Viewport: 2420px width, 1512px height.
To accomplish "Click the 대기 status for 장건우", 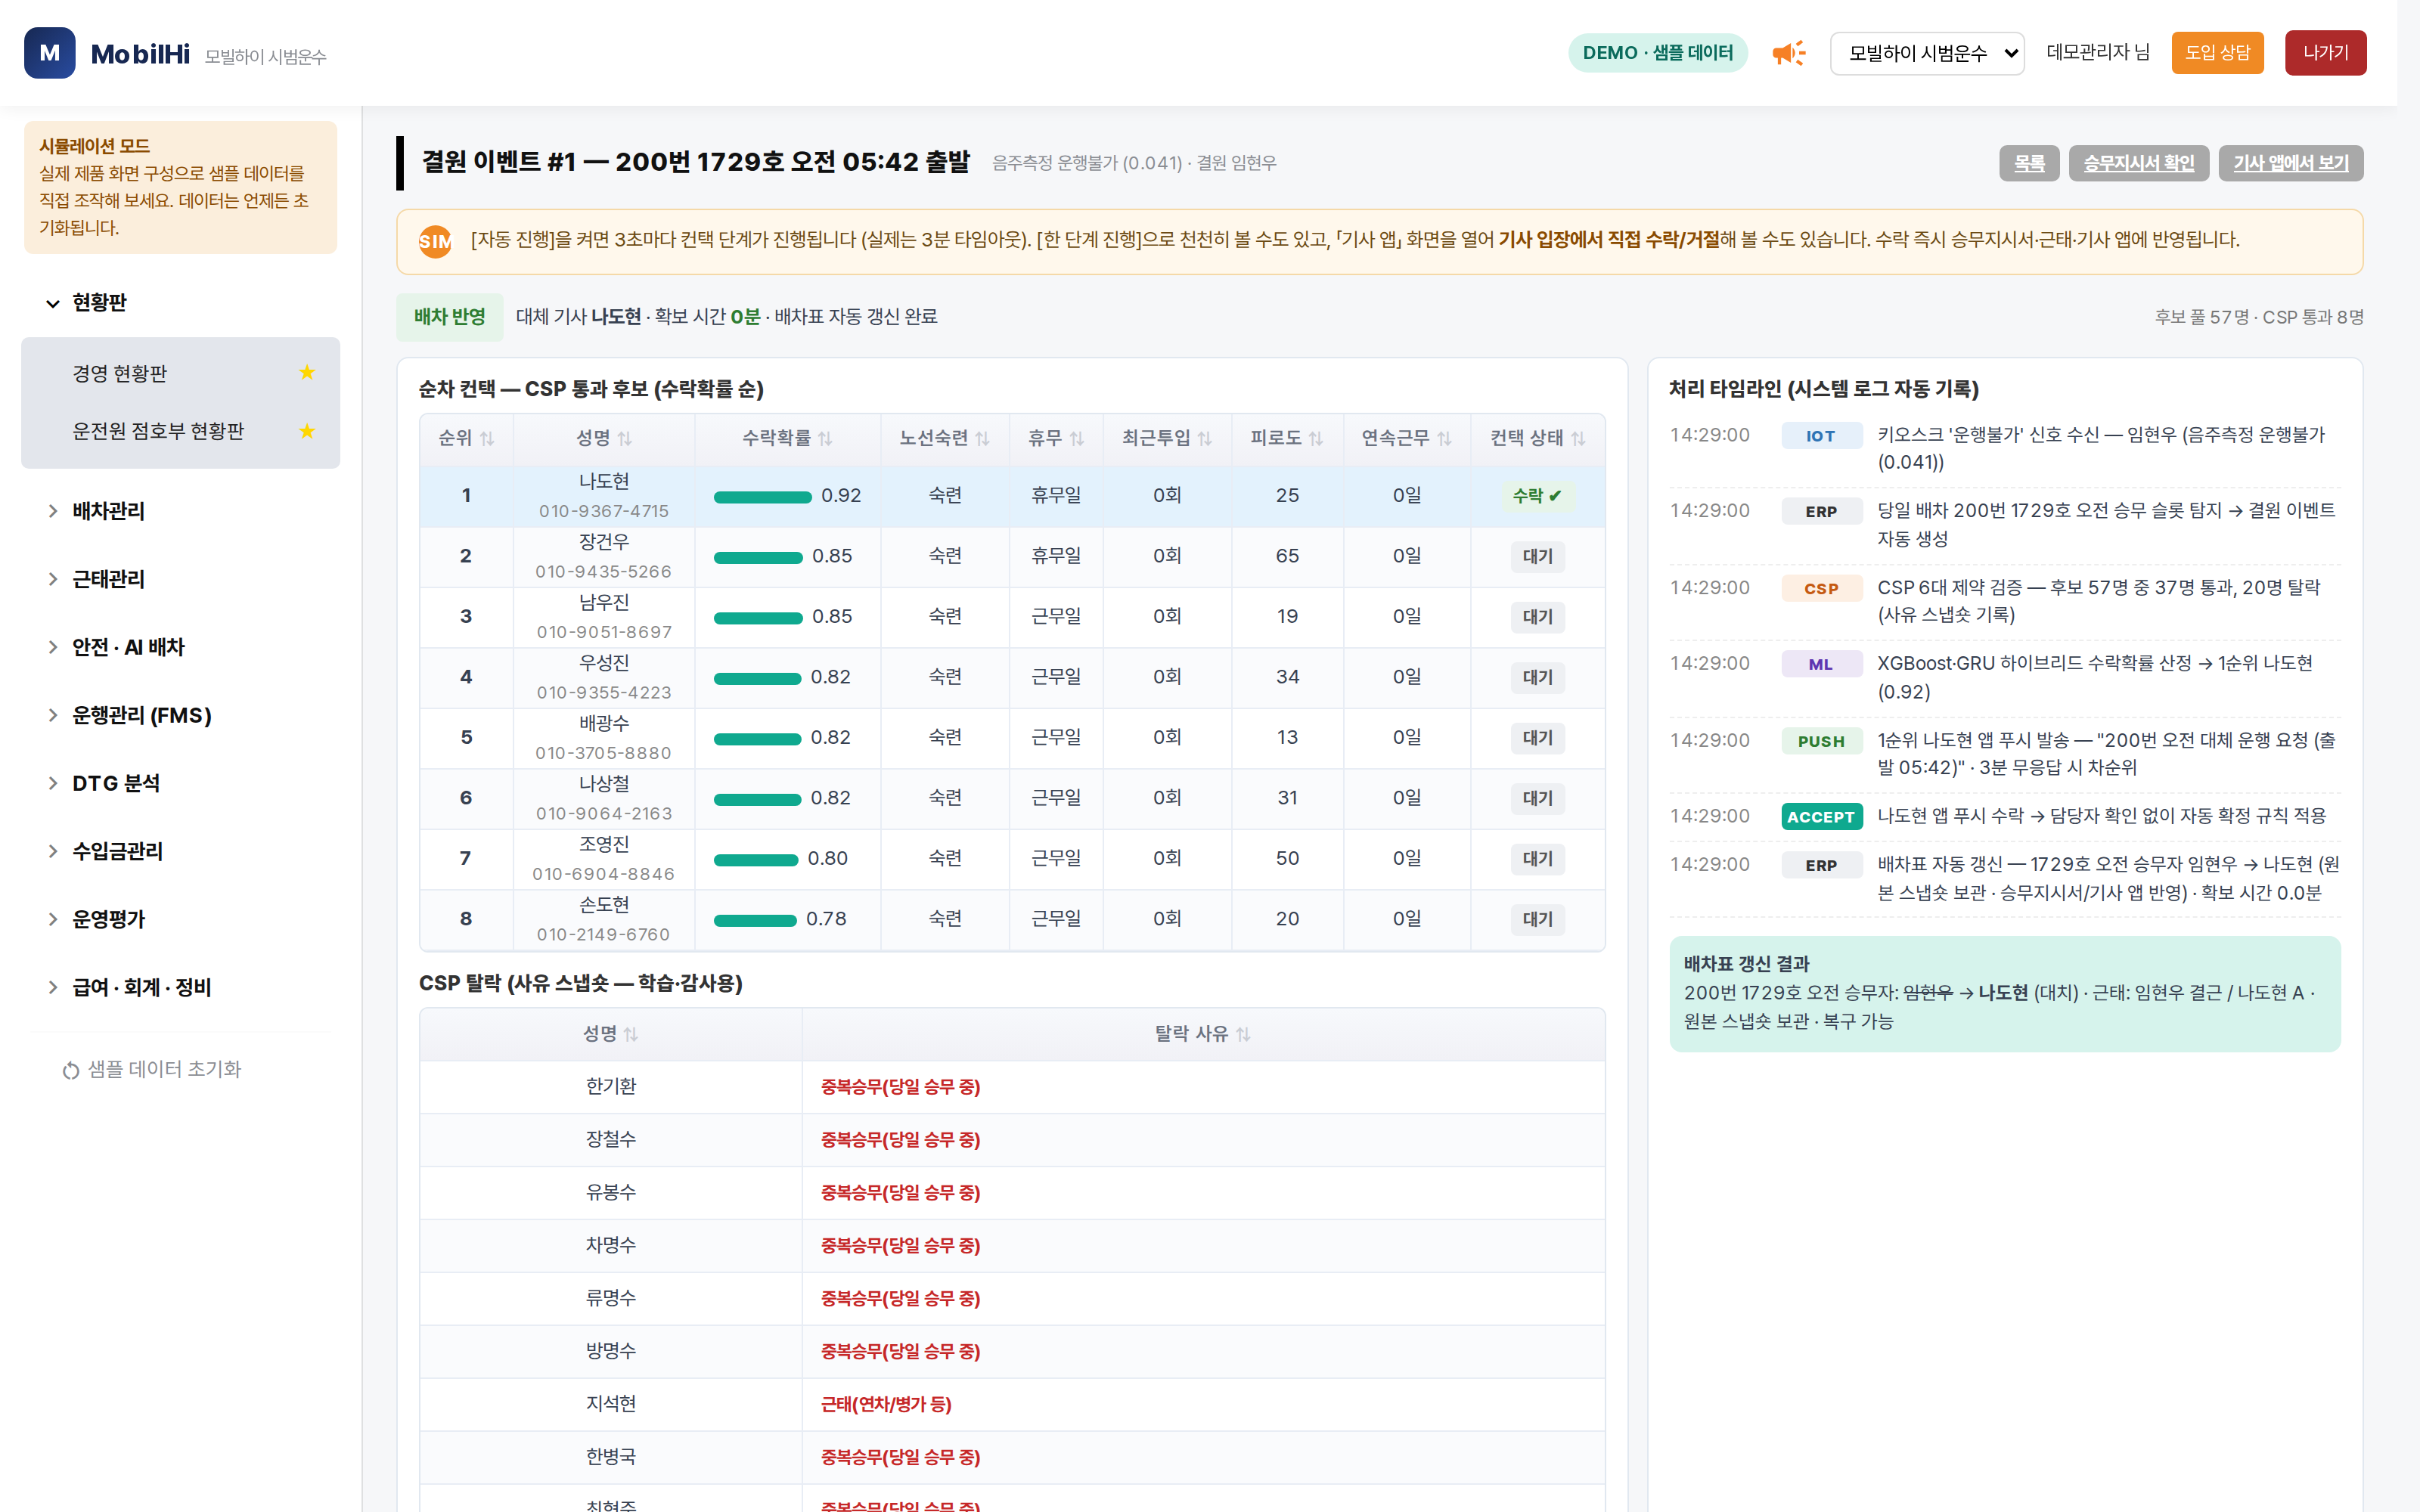I will (x=1537, y=556).
